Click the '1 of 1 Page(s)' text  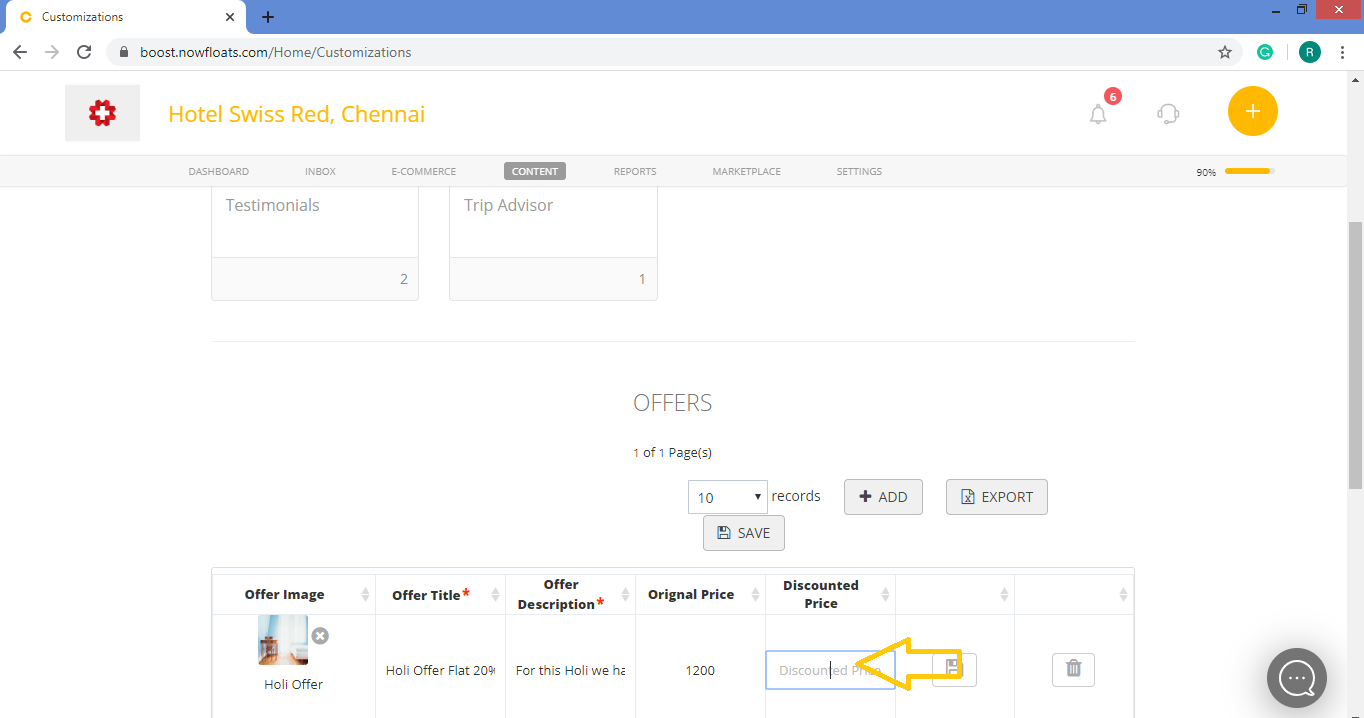pyautogui.click(x=672, y=452)
